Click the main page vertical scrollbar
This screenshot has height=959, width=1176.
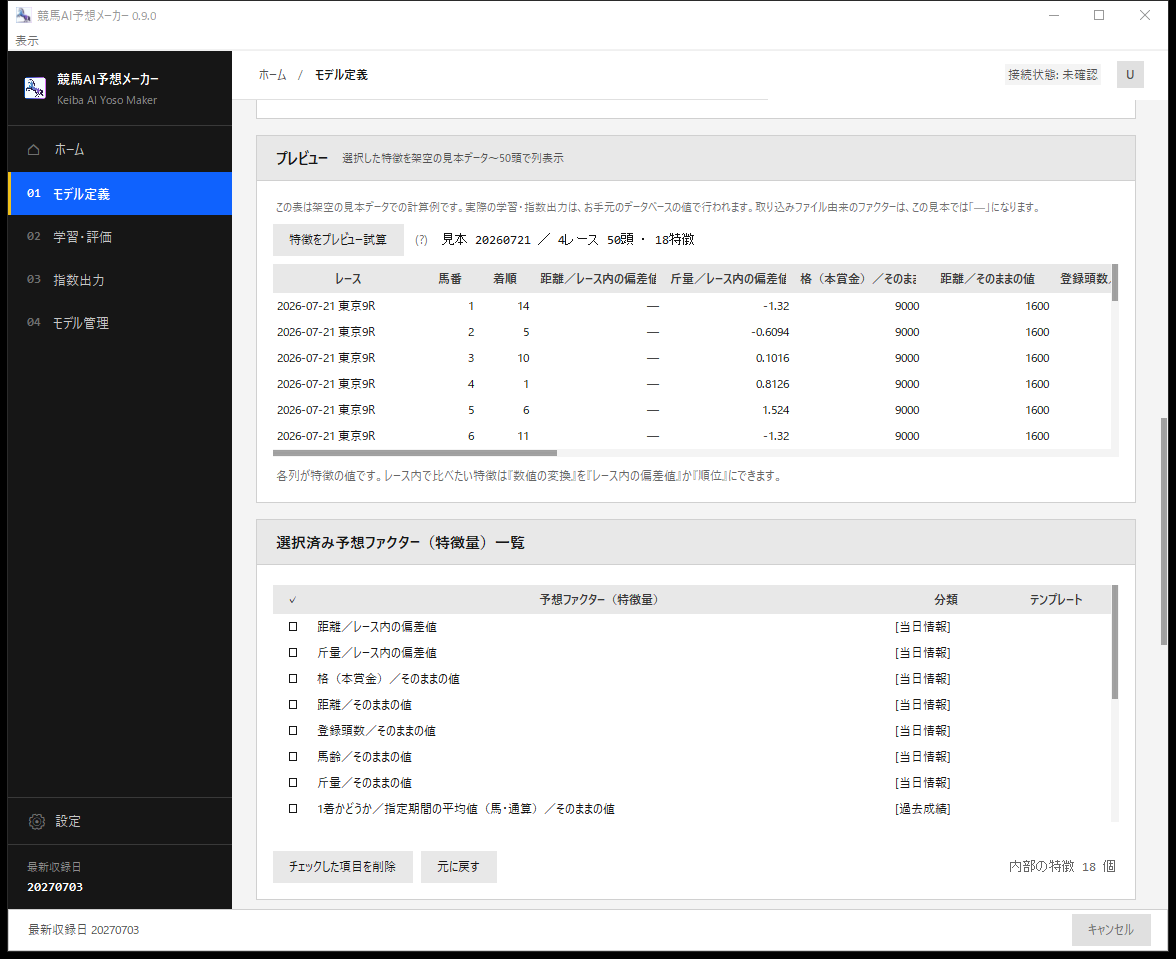pos(1163,531)
